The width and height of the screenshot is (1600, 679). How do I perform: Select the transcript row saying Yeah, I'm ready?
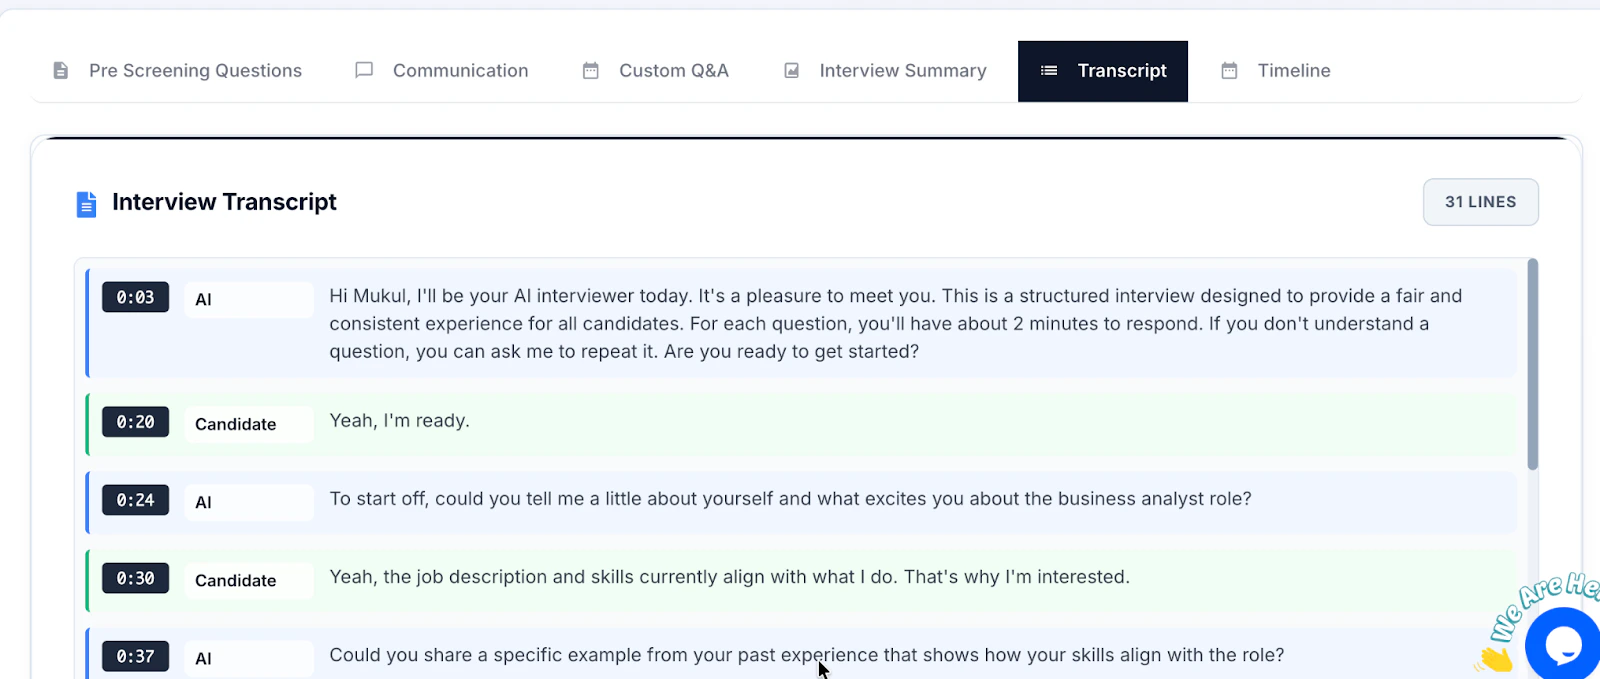(x=800, y=423)
